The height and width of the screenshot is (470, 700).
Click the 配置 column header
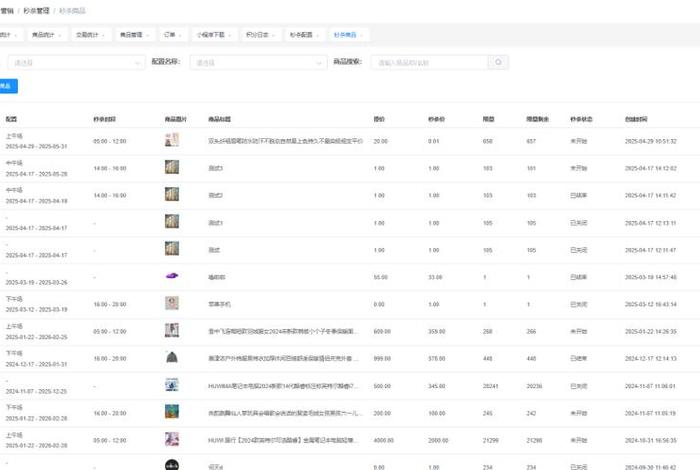click(x=11, y=119)
